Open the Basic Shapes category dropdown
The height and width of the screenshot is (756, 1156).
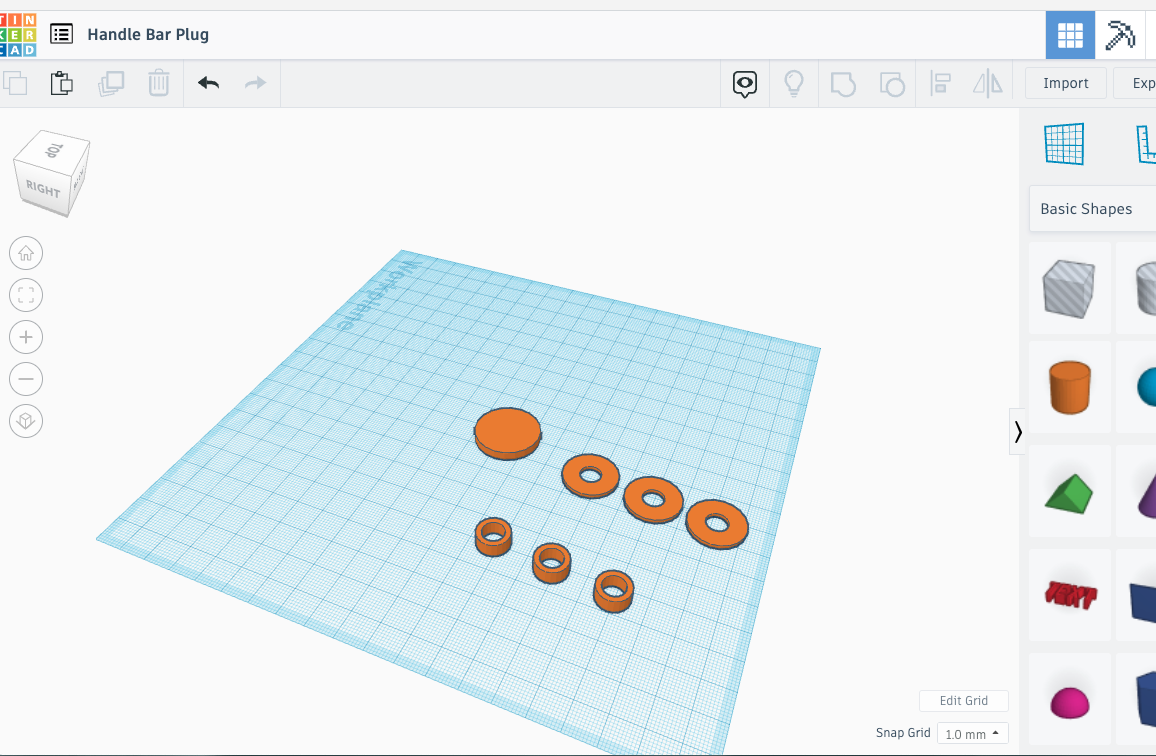pos(1092,209)
